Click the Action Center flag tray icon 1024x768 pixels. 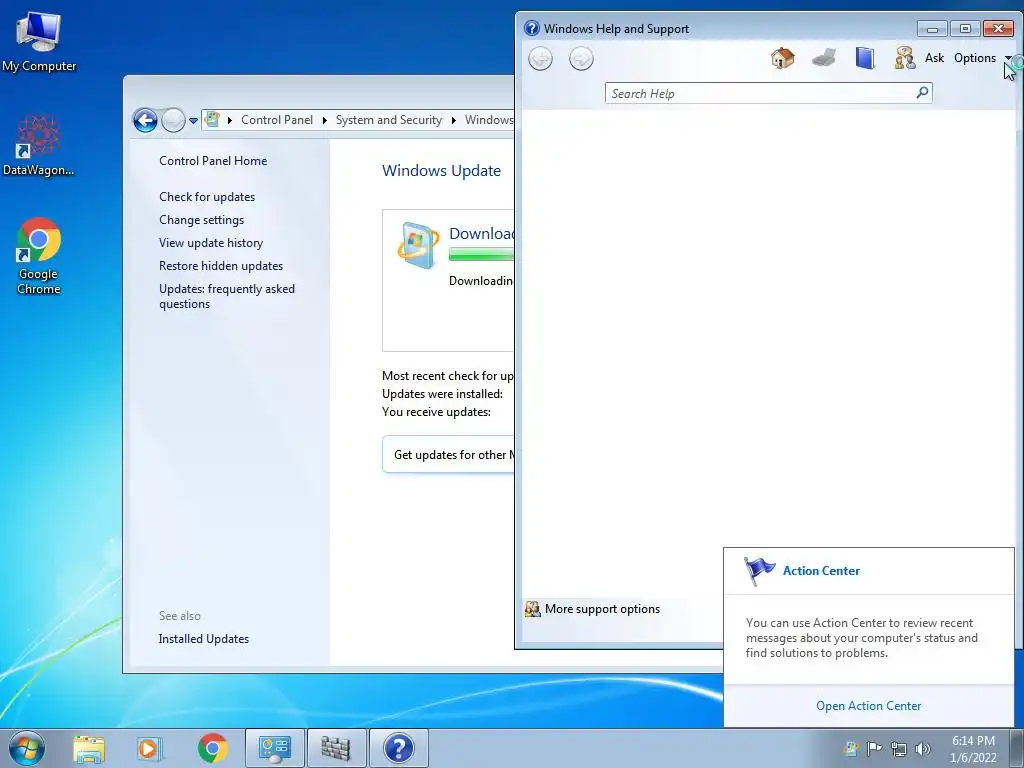tap(874, 748)
